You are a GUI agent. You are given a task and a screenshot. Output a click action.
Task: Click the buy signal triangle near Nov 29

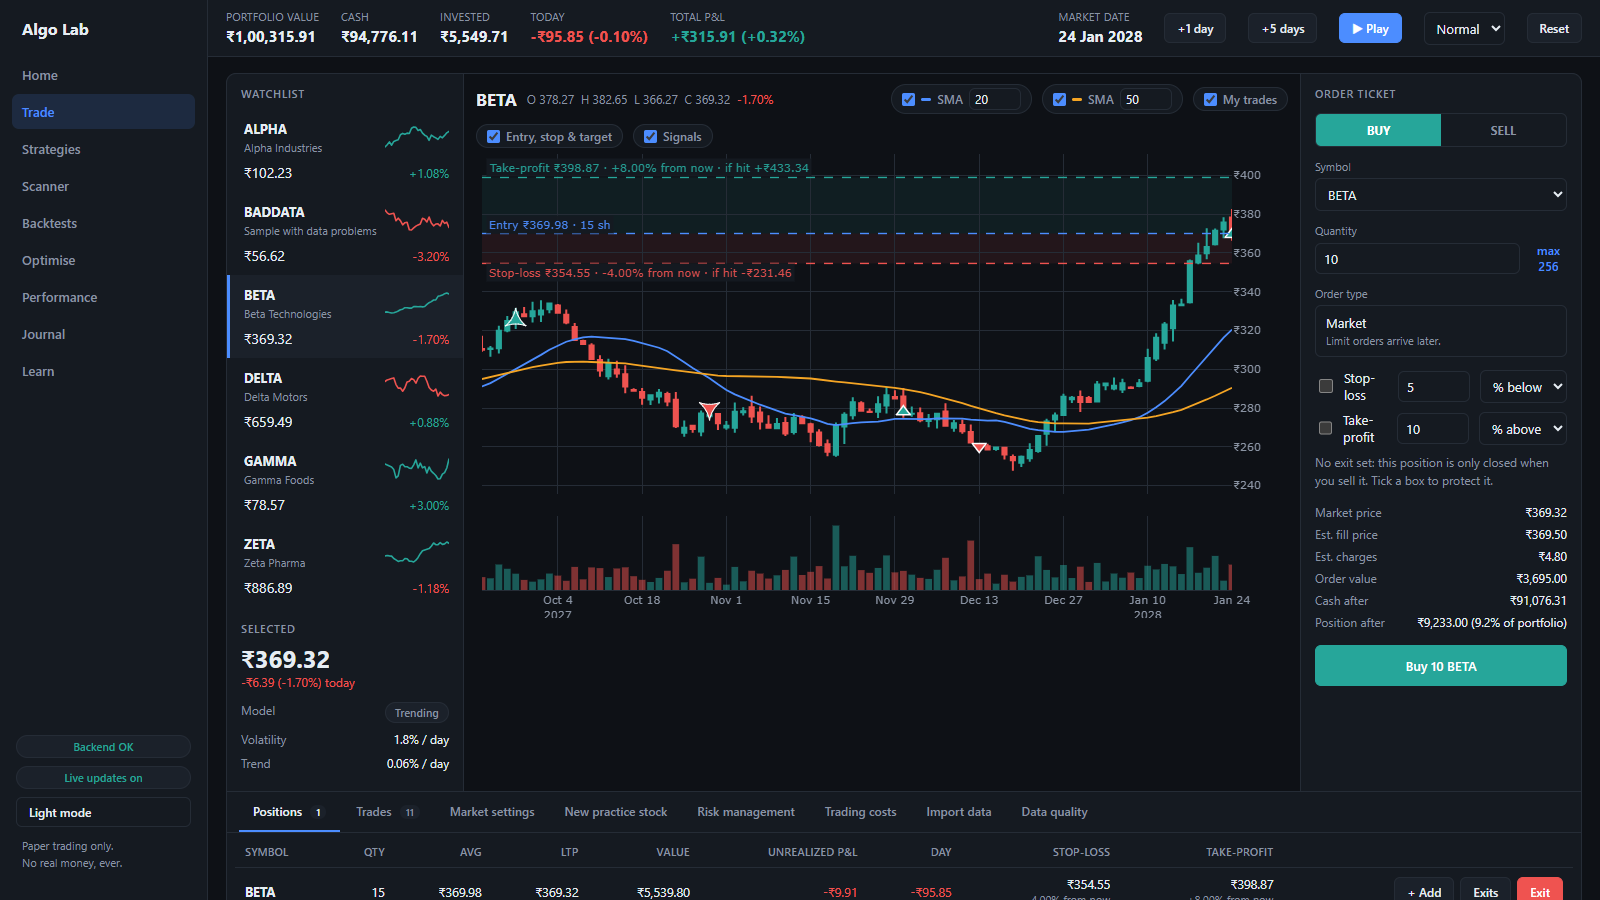pyautogui.click(x=903, y=409)
